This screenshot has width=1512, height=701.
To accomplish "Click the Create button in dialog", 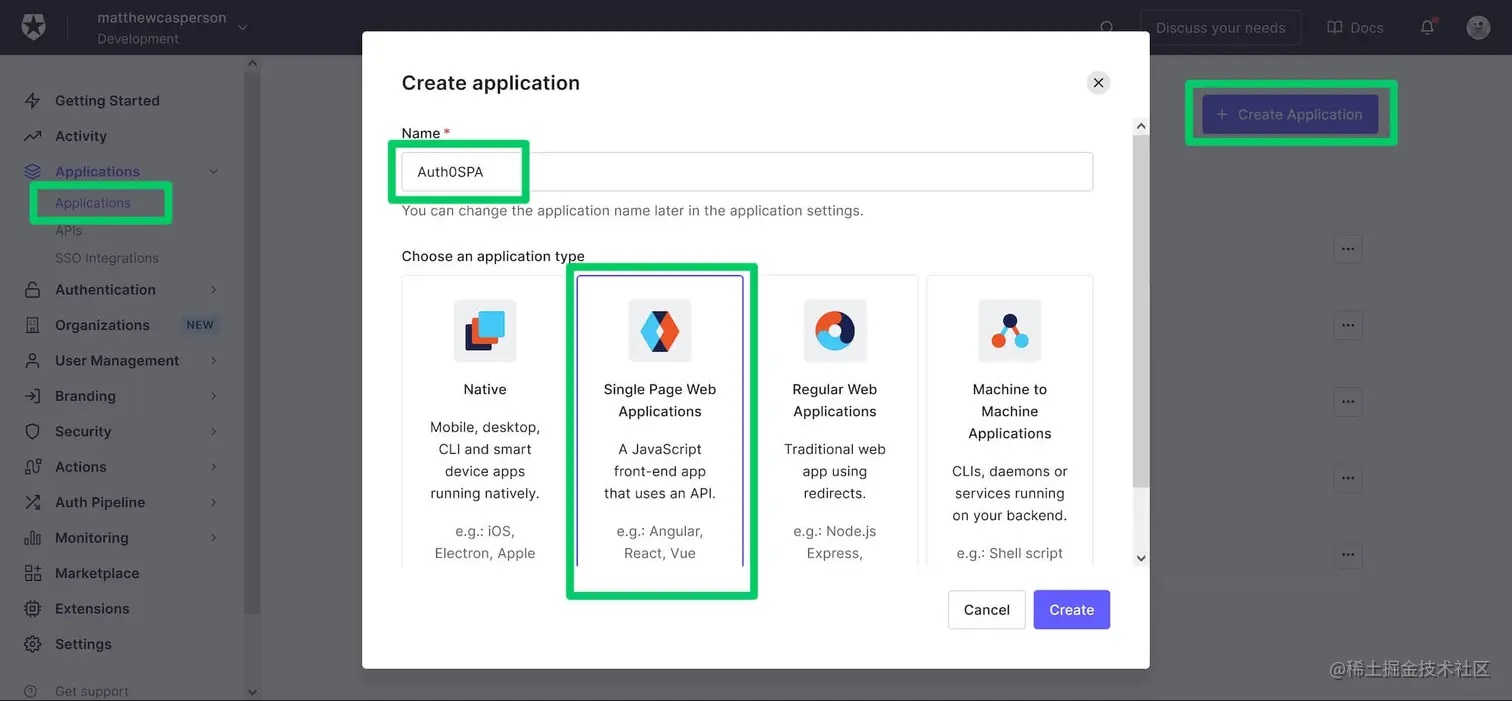I will click(x=1072, y=610).
